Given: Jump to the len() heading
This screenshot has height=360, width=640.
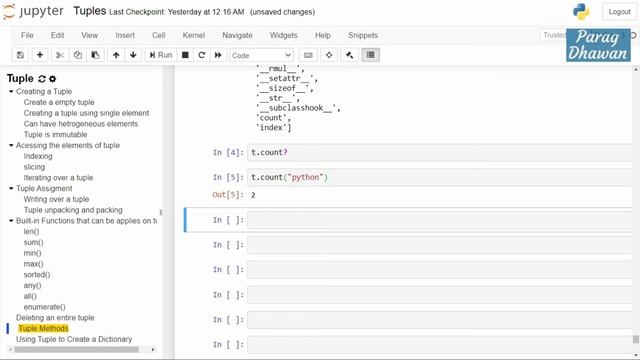Looking at the screenshot, I should [31, 231].
